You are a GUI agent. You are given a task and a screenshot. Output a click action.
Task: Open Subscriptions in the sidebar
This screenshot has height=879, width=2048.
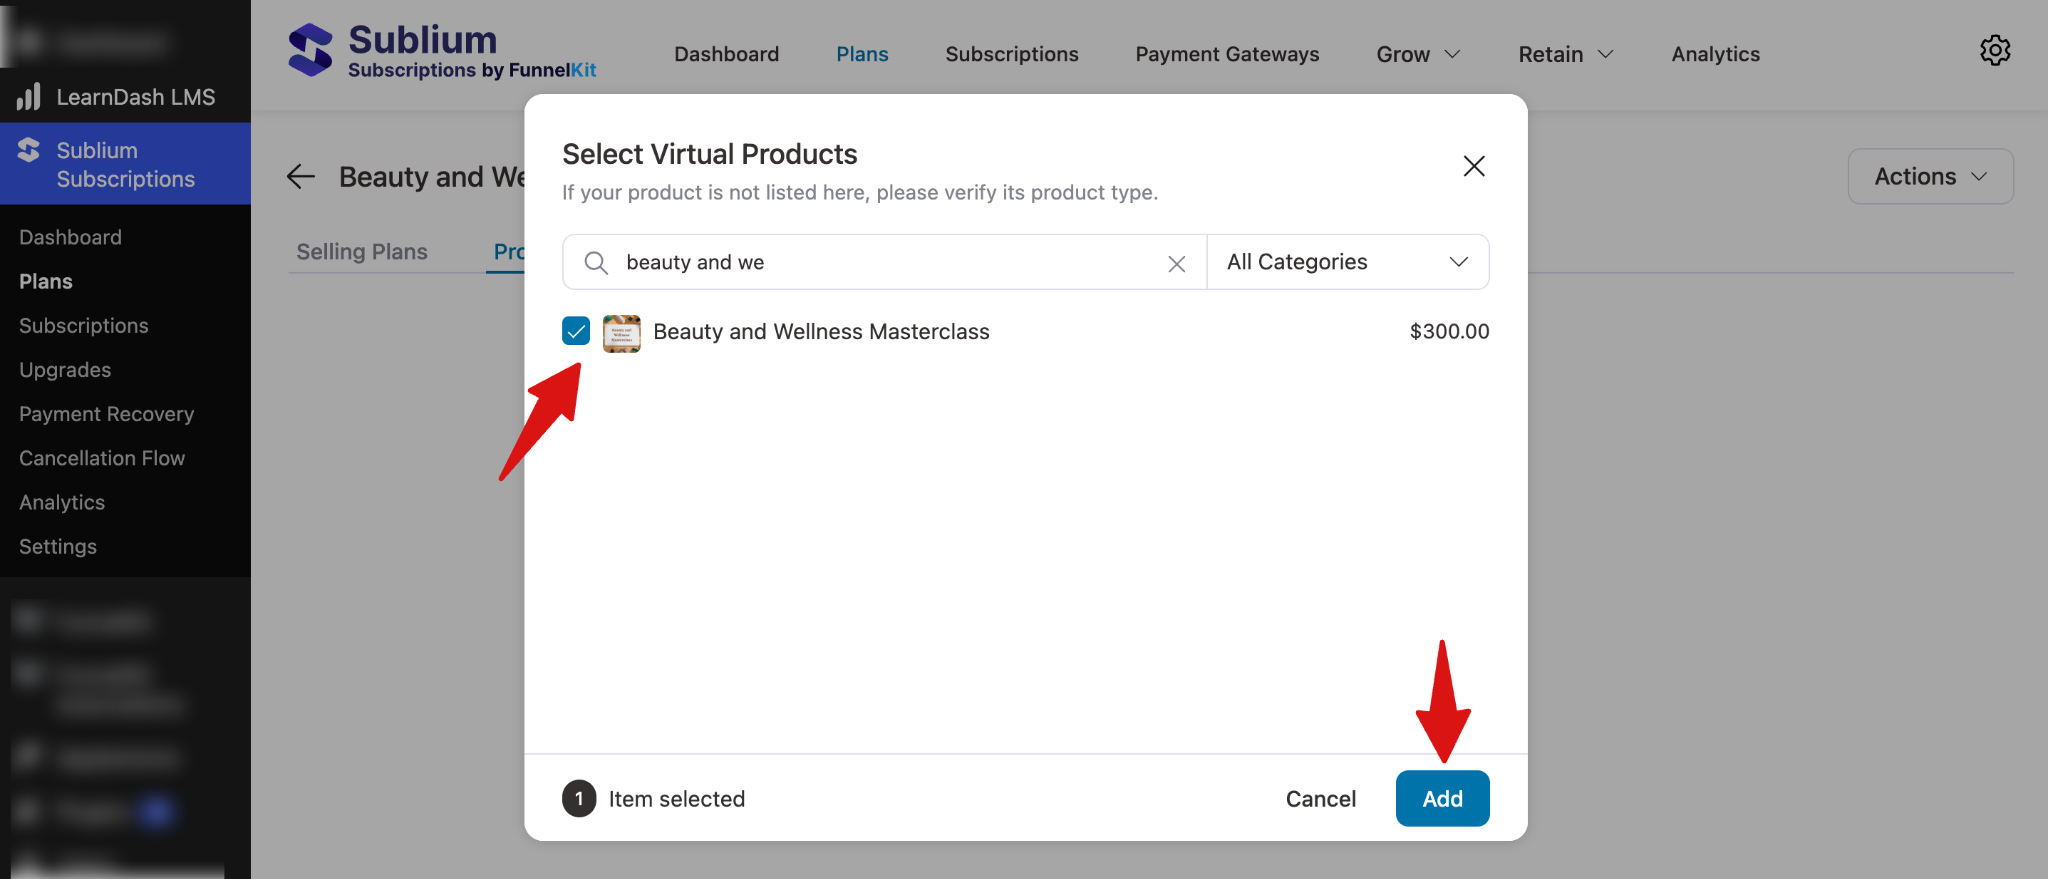[x=84, y=326]
